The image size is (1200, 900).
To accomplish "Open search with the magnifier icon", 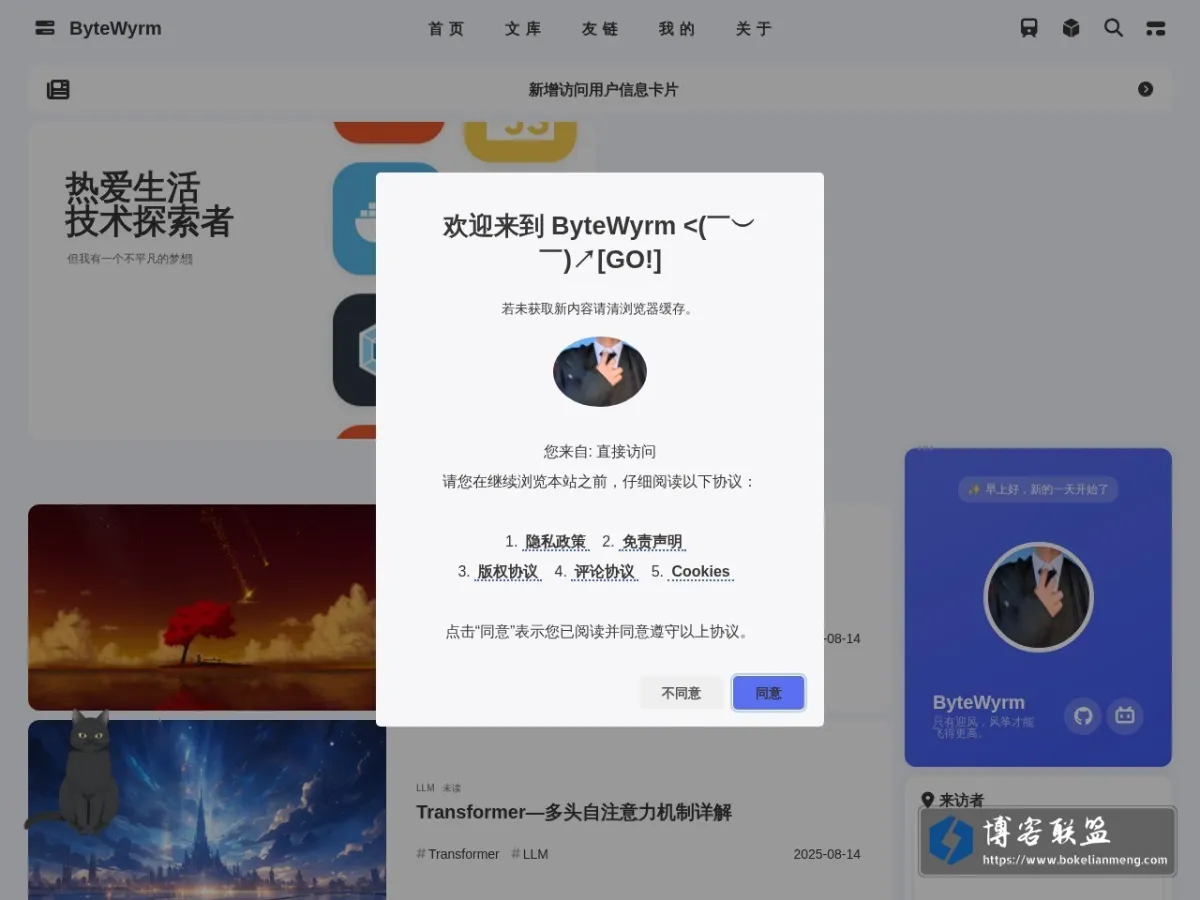I will [1113, 28].
